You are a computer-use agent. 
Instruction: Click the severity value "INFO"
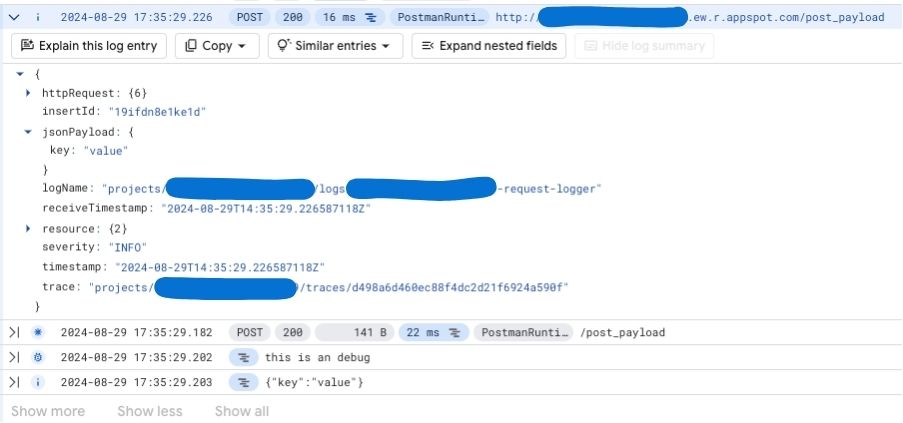tap(128, 247)
